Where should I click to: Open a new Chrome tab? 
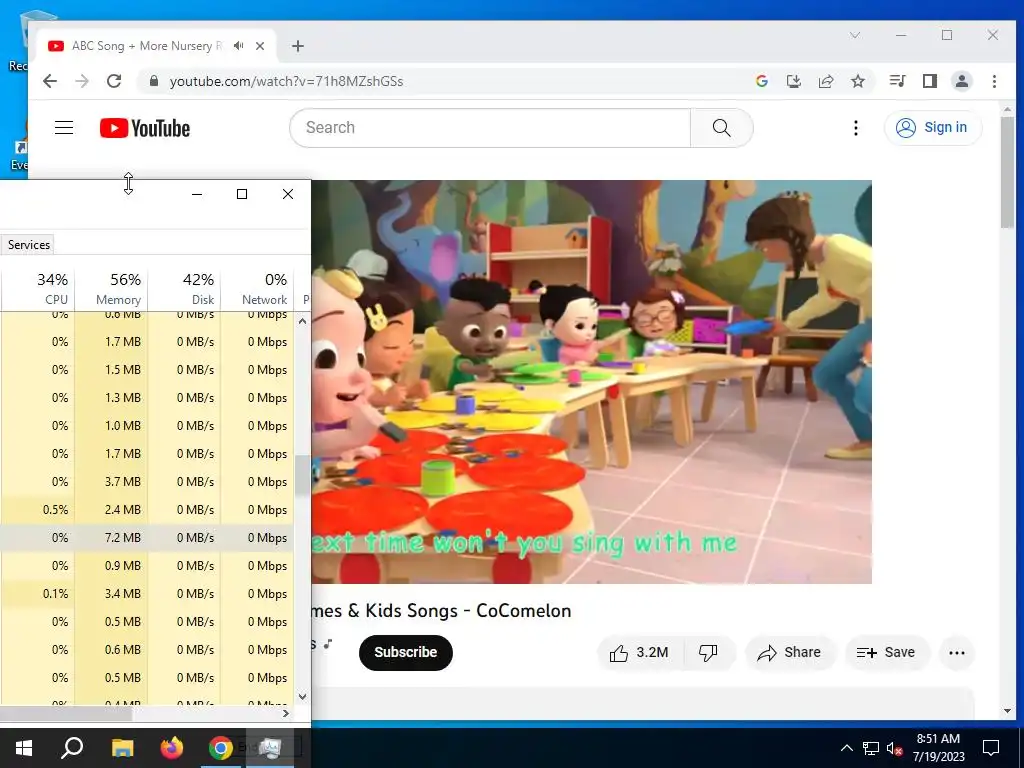click(x=298, y=46)
